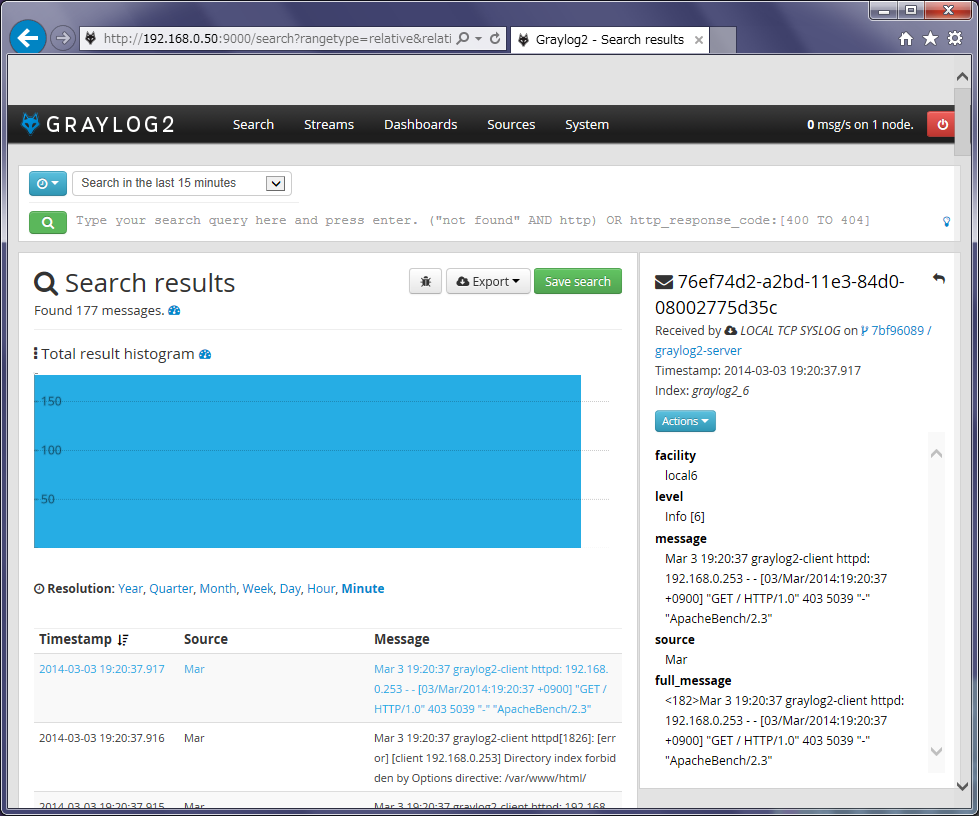Image resolution: width=979 pixels, height=816 pixels.
Task: Open message timestamped 2014-03-03 19:20:37.917
Action: click(102, 669)
